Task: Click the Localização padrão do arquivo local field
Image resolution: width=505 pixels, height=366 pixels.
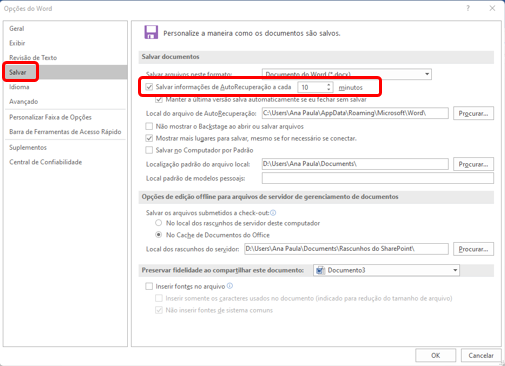Action: click(x=355, y=164)
